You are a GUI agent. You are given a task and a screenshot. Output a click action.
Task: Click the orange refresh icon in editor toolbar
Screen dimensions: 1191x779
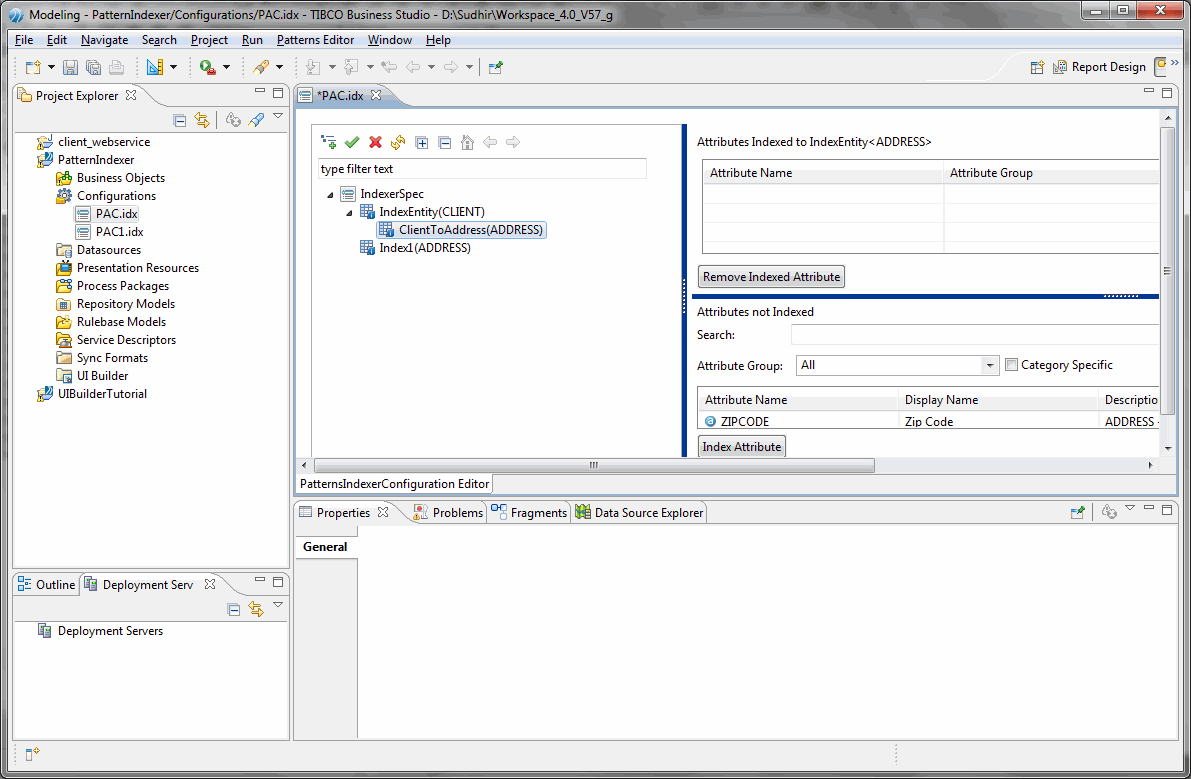pos(398,142)
